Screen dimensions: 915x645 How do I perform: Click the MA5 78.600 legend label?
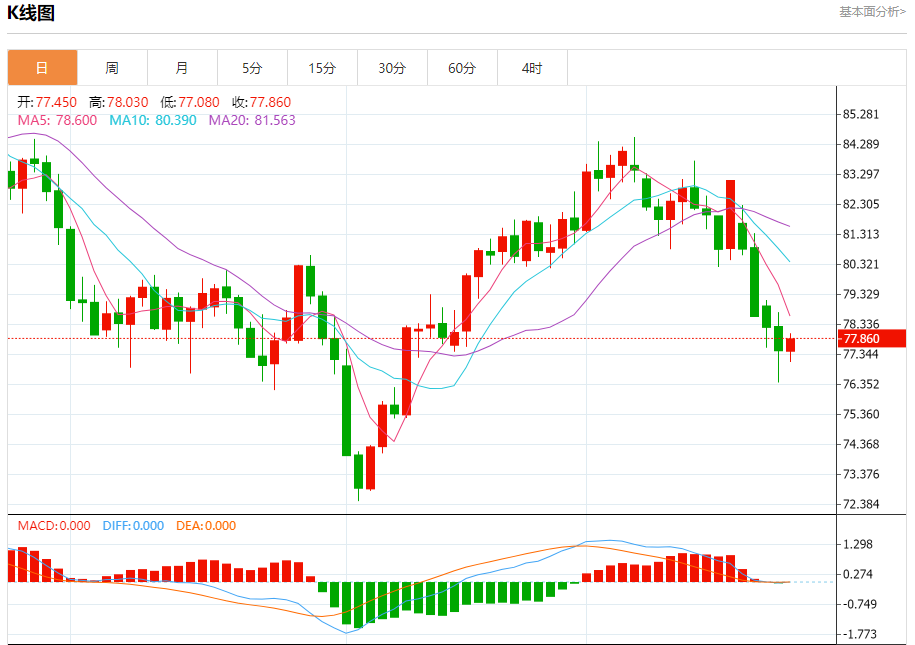(x=57, y=120)
